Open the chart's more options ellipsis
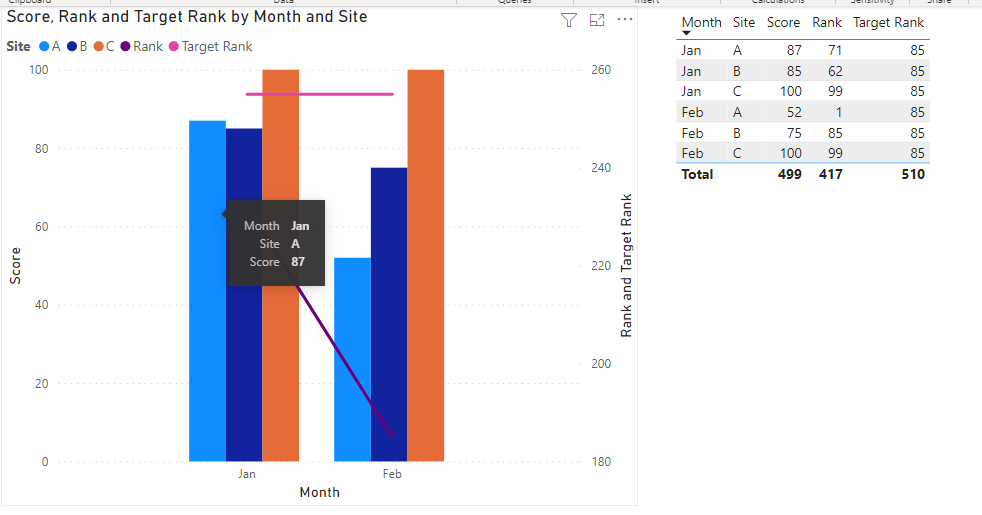Image resolution: width=982 pixels, height=515 pixels. click(x=625, y=19)
